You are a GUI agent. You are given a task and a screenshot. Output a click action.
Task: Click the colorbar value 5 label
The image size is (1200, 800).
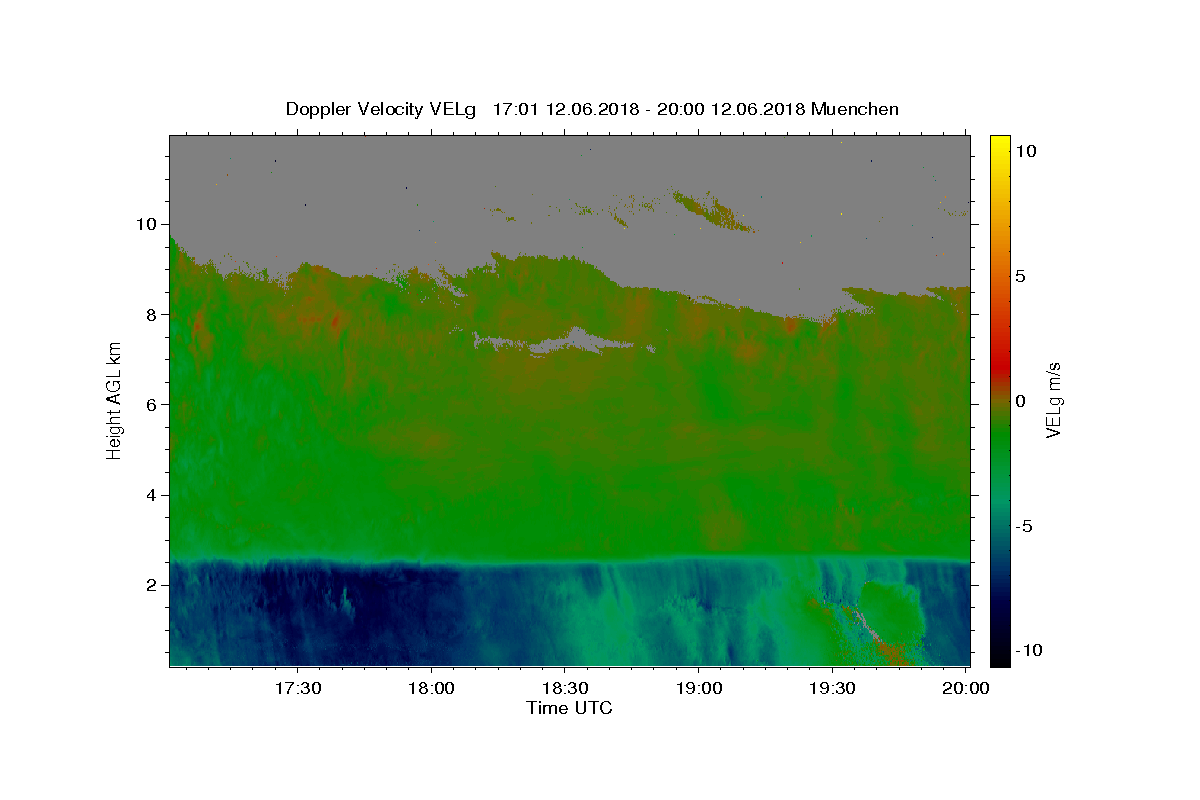(x=1020, y=276)
